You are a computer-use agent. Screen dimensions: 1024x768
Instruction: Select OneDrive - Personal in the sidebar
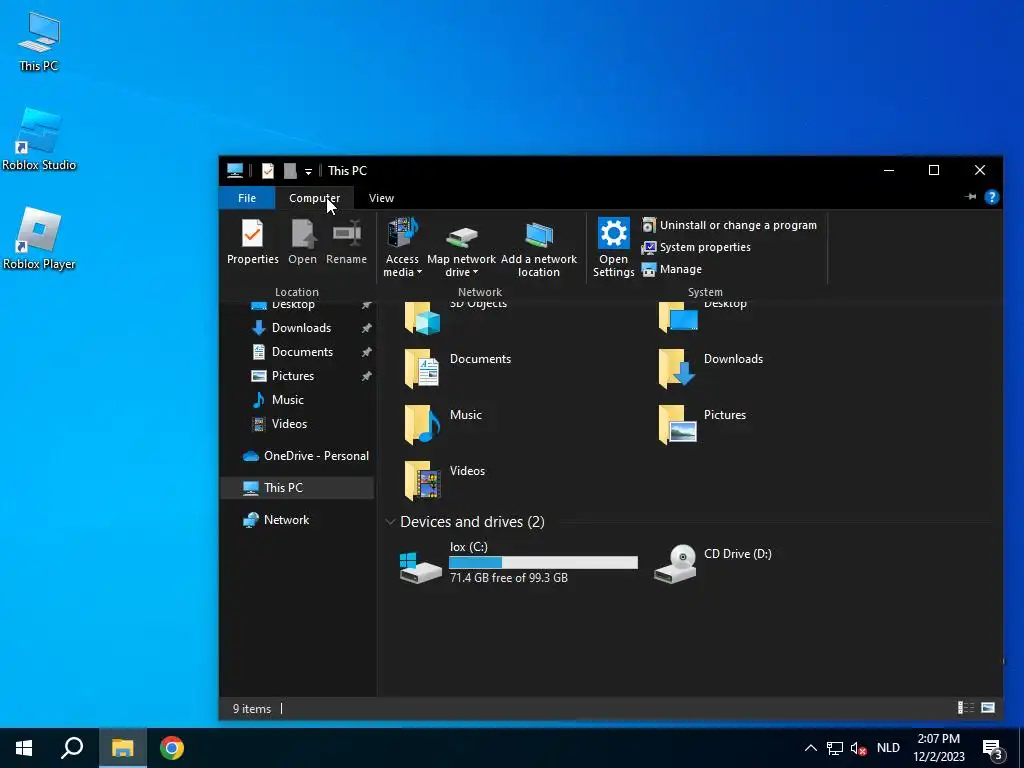pyautogui.click(x=306, y=456)
